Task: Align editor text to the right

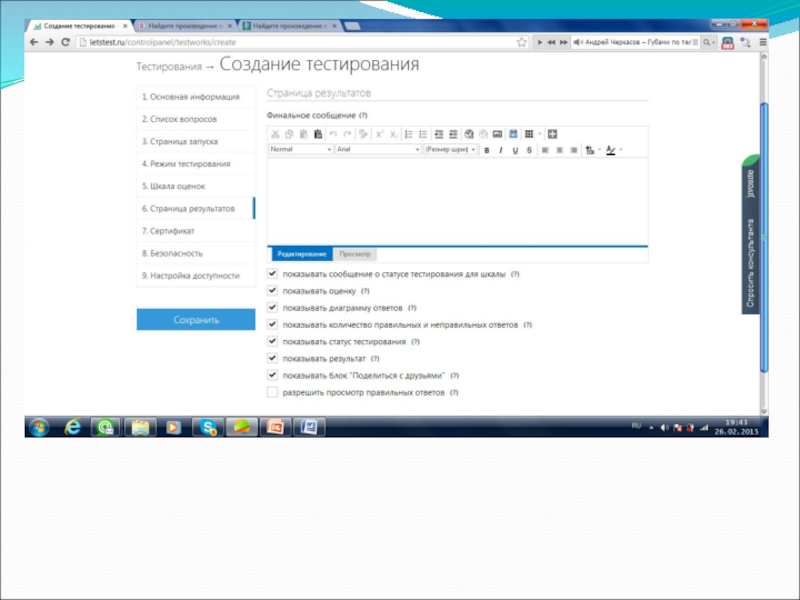Action: [573, 150]
